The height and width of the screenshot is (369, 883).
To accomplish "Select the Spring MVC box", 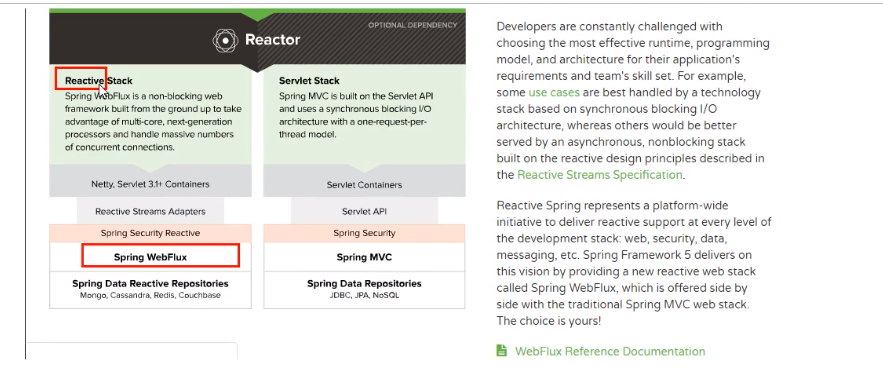I will pos(364,257).
